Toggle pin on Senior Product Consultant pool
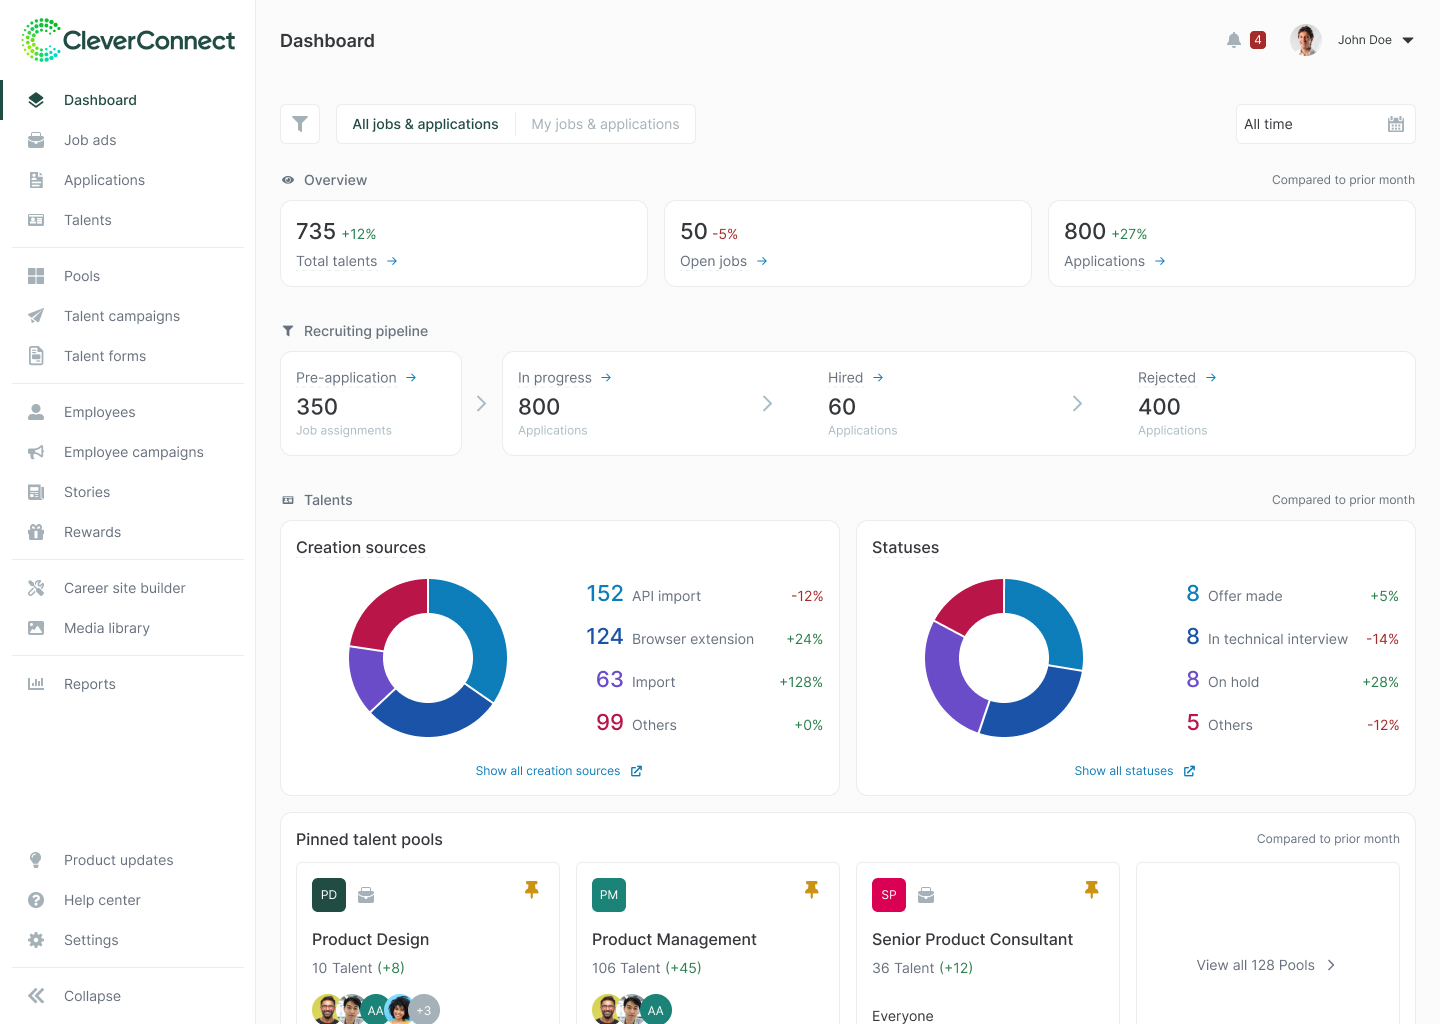1440x1024 pixels. click(x=1092, y=889)
